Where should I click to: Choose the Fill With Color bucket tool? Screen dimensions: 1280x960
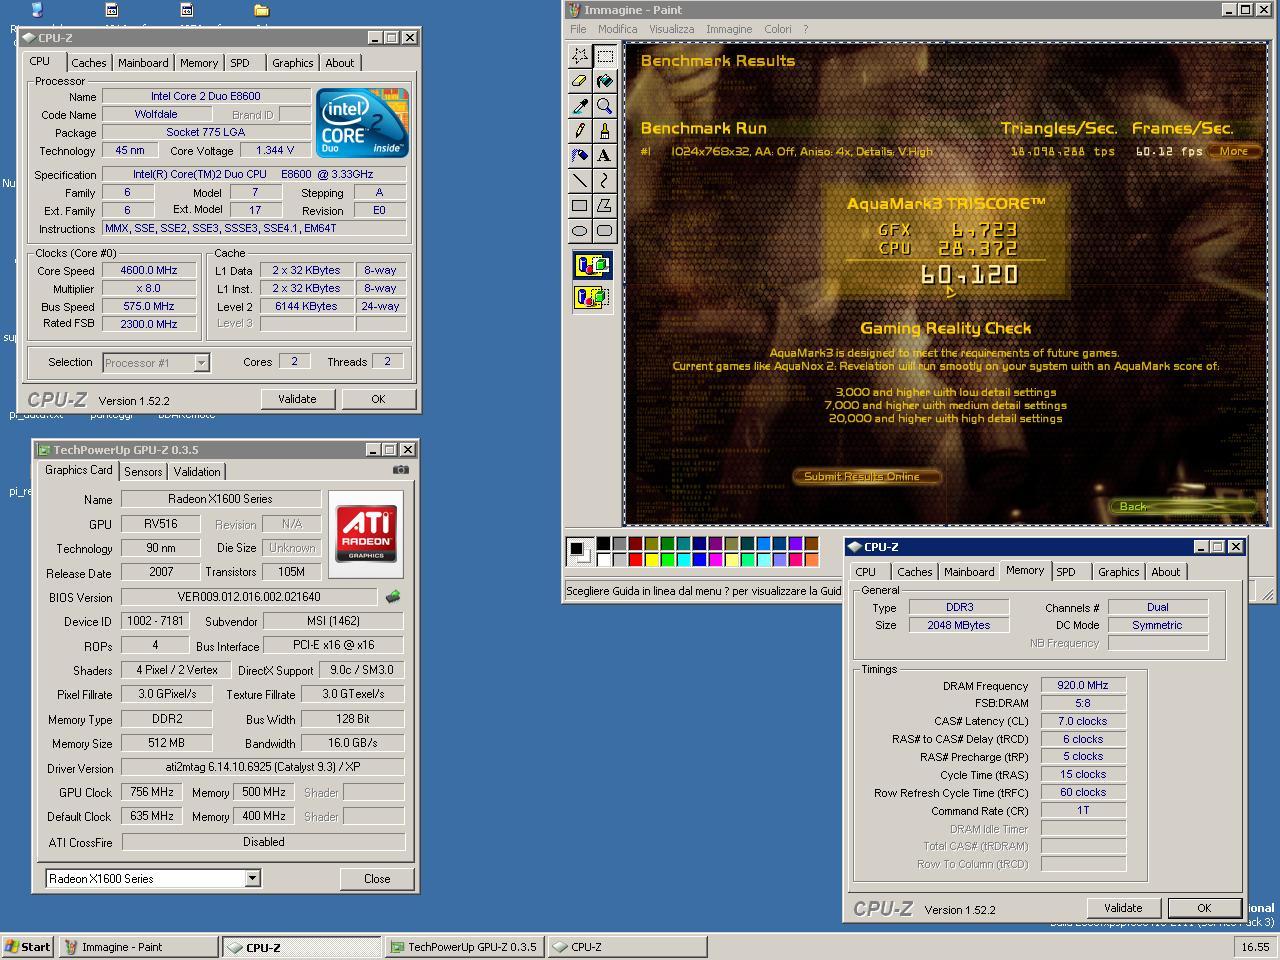(605, 81)
